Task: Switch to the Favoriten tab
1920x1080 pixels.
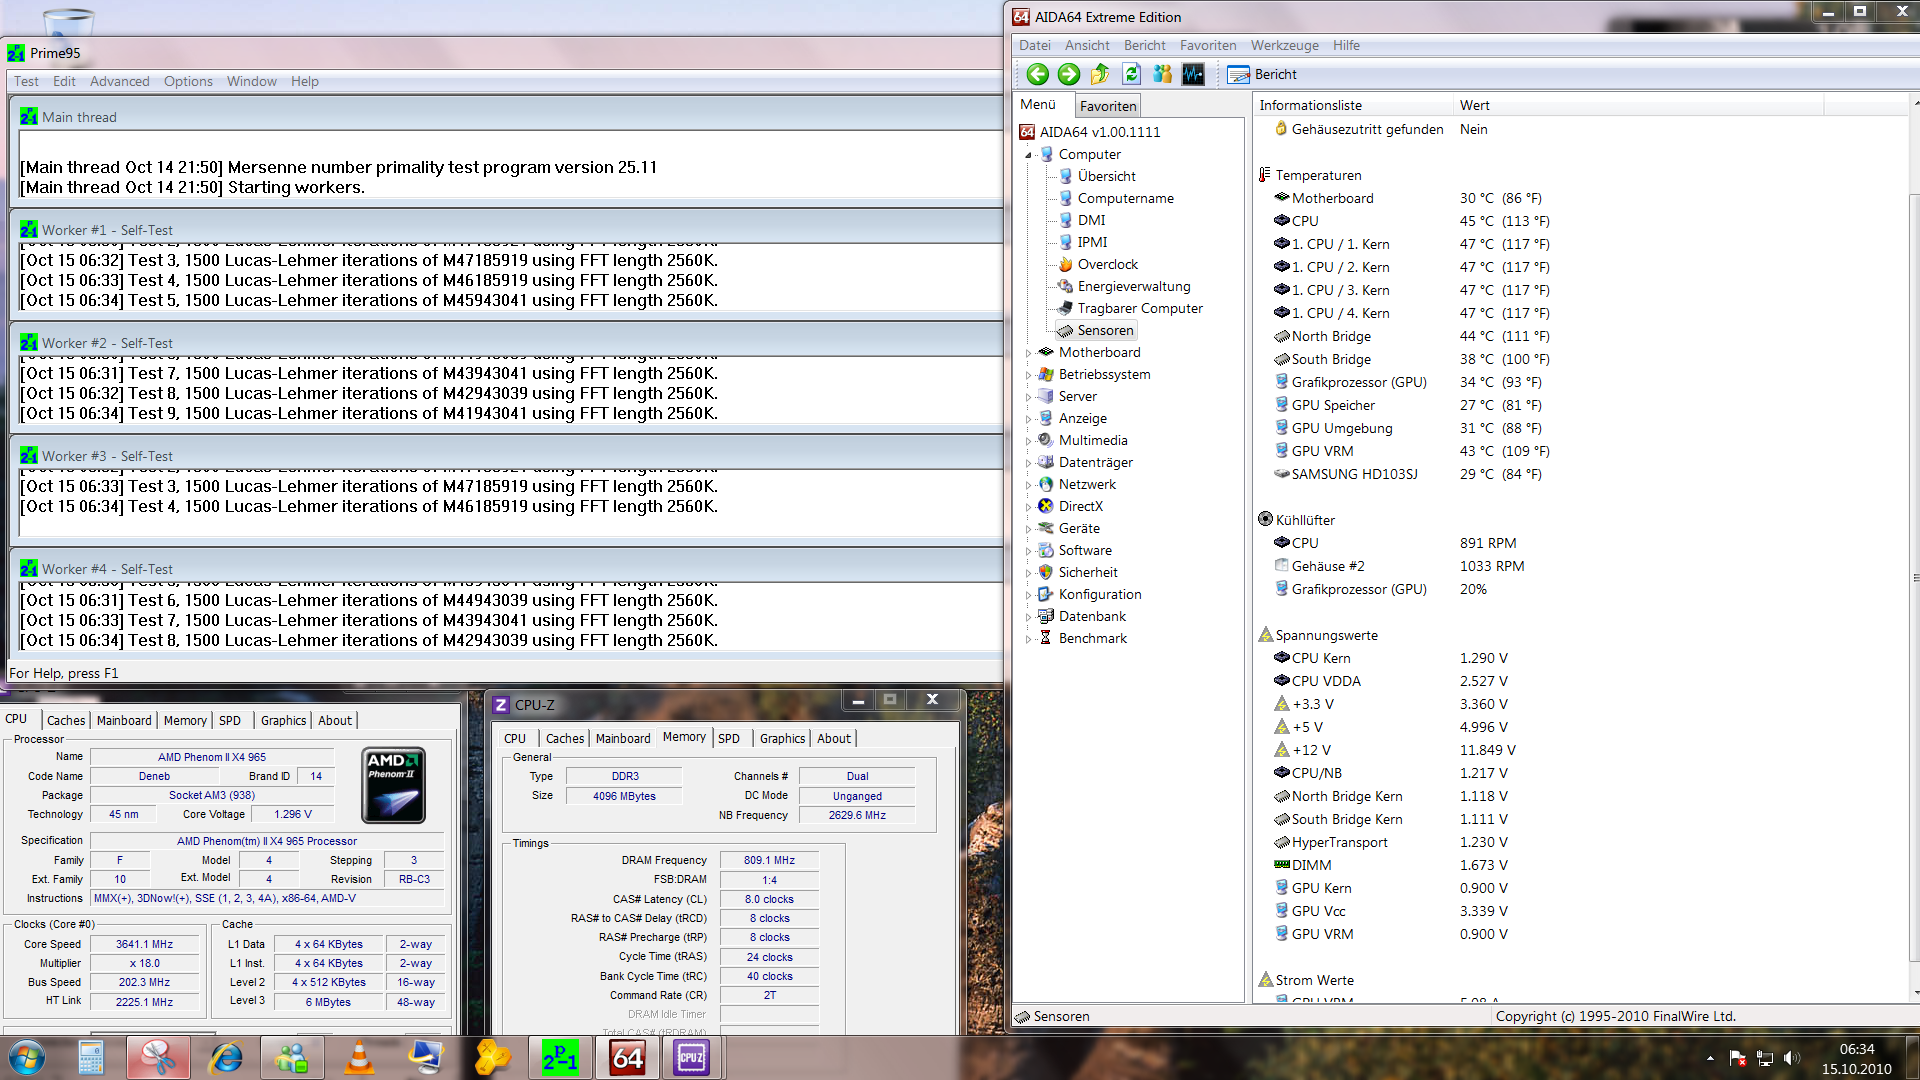Action: (x=1108, y=106)
